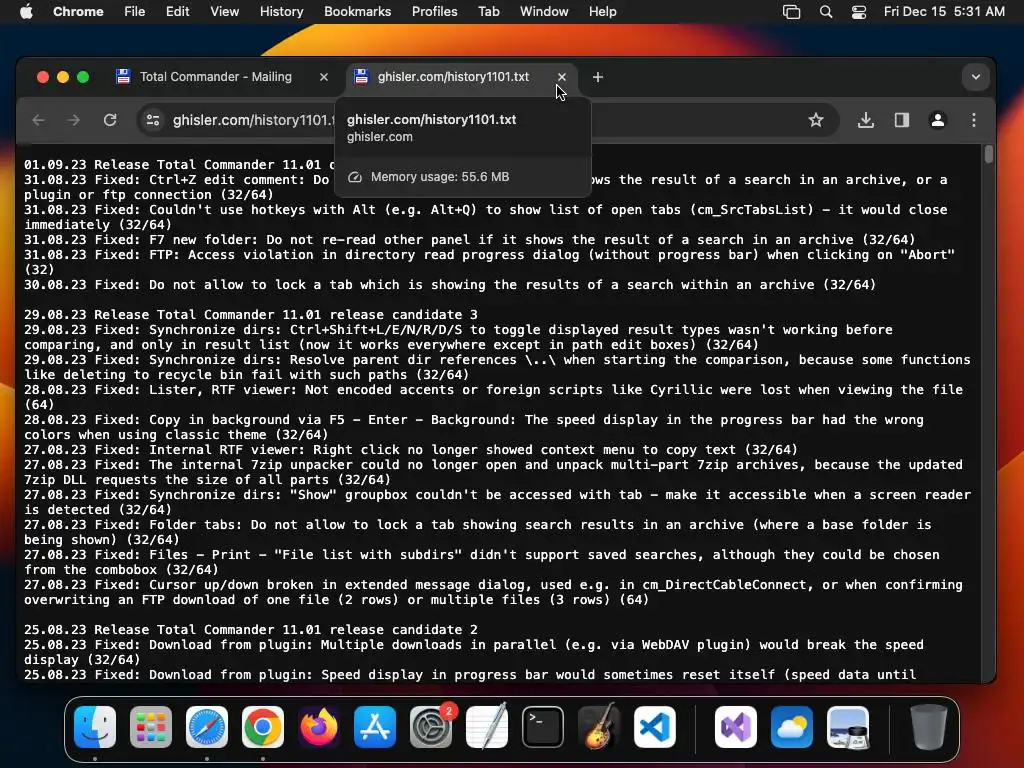Open the Profiles menu

tap(434, 12)
